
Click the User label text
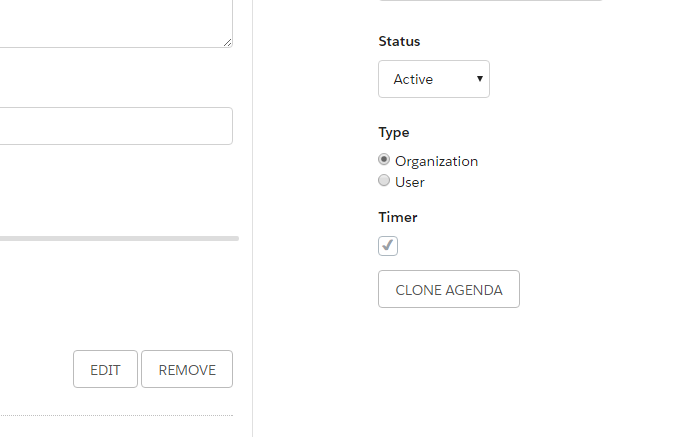(410, 182)
